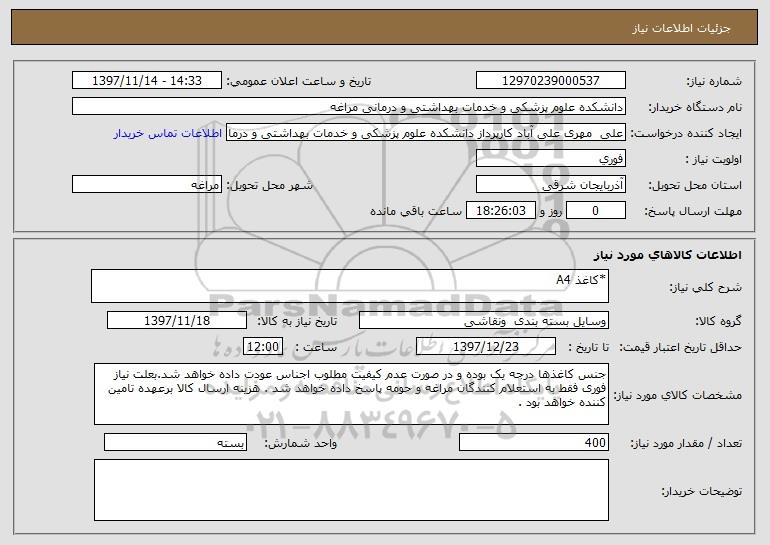
Task: Click the label مهلت ارسال پاسخ
Action: tap(693, 211)
